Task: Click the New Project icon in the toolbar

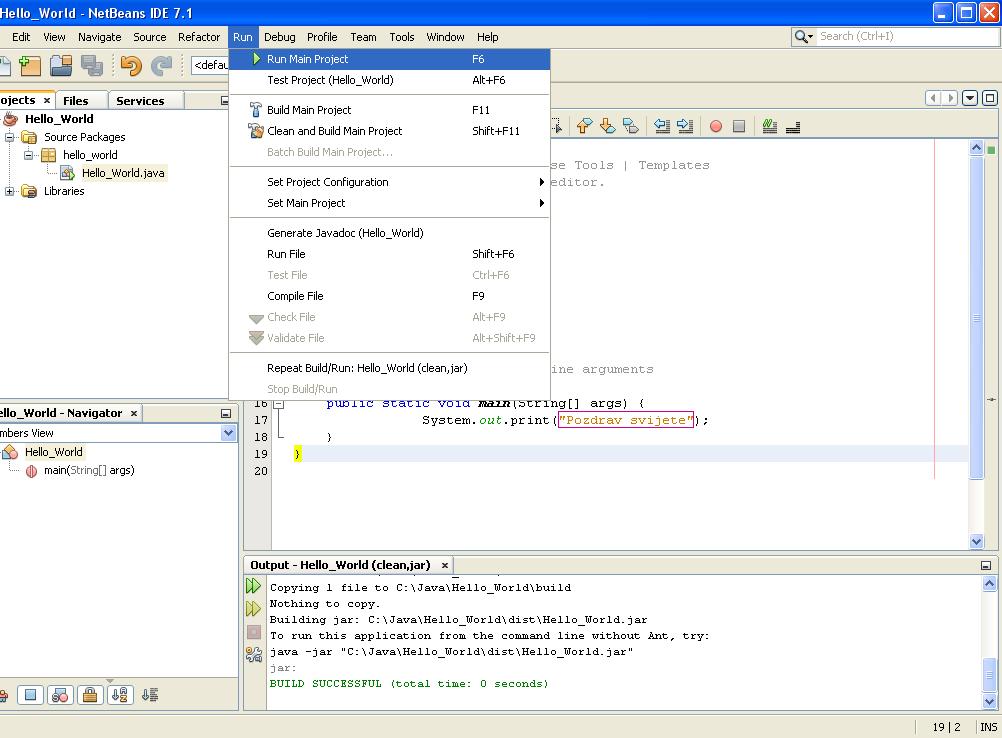Action: 31,66
